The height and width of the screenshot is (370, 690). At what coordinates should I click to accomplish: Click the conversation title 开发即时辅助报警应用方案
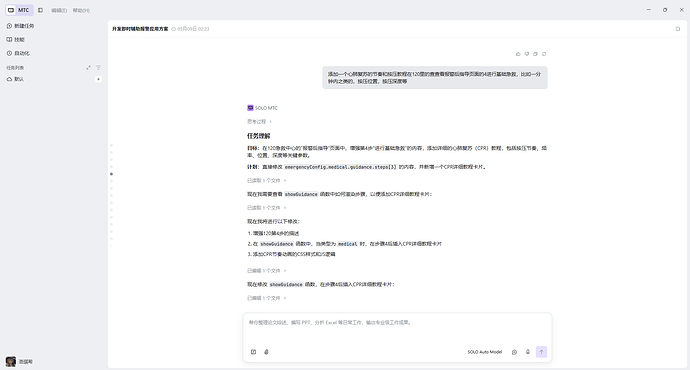pos(140,29)
